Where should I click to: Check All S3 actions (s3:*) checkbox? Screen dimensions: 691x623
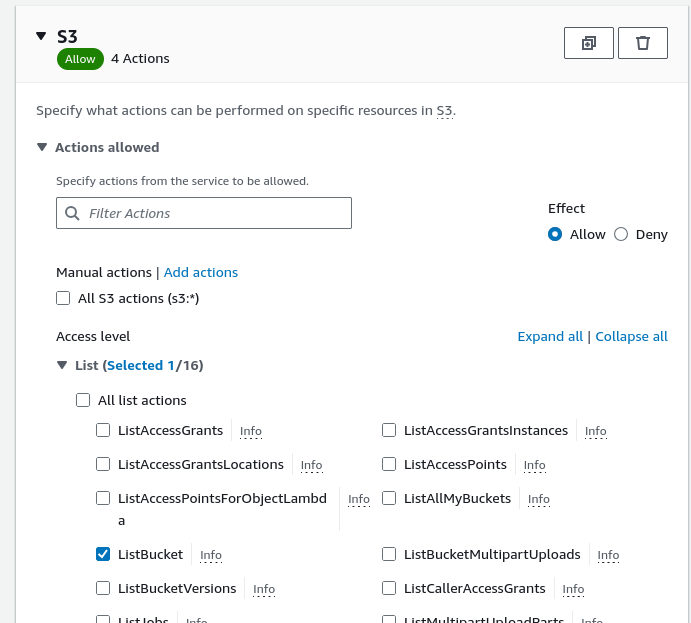[63, 298]
